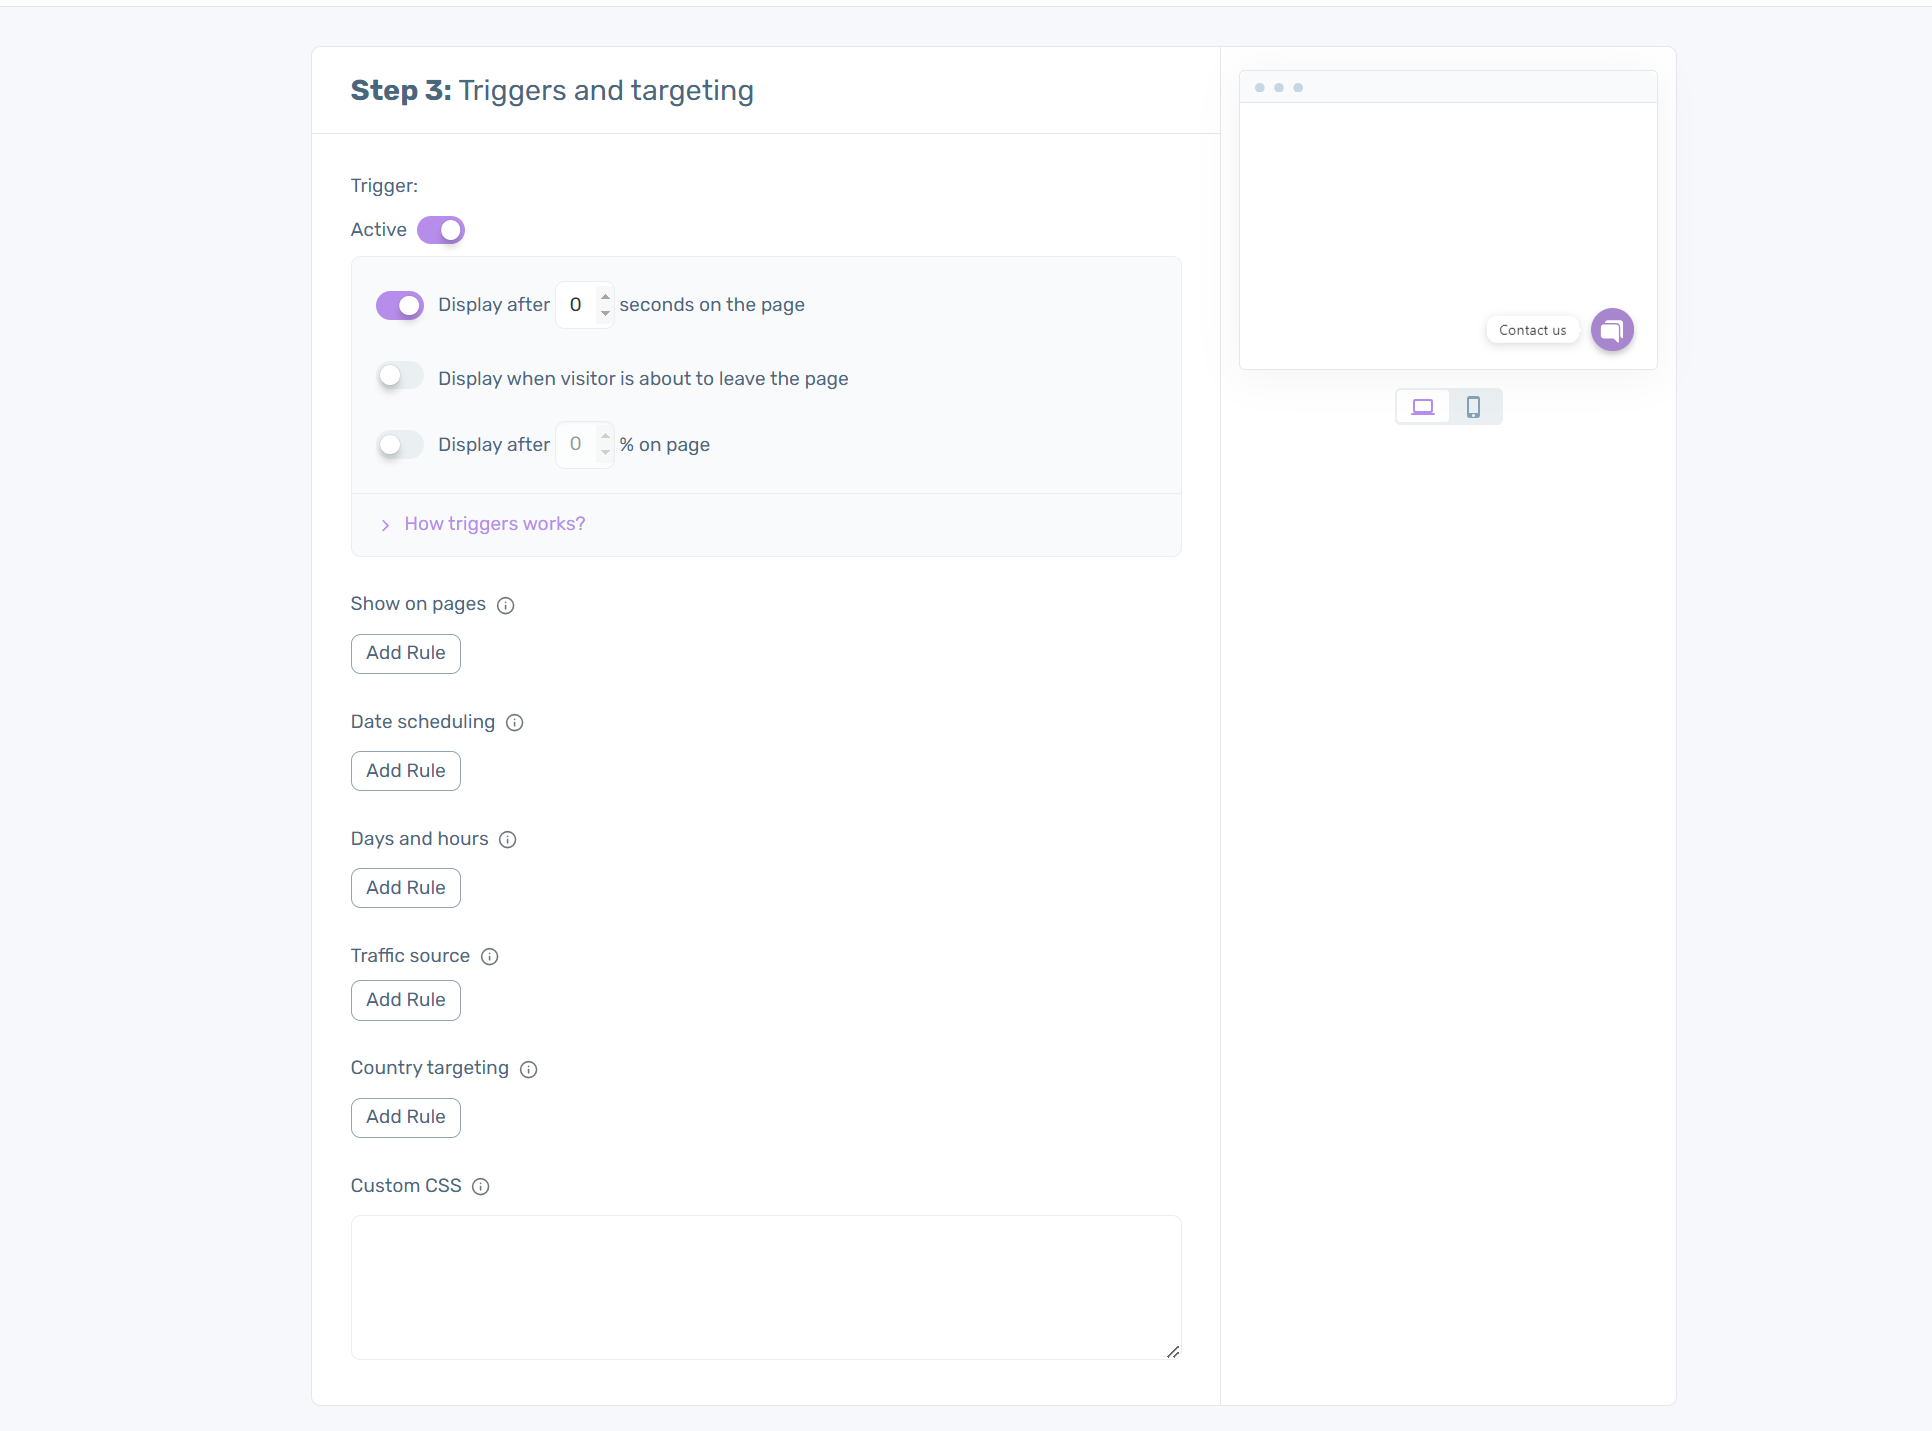
Task: Click the Custom CSS info icon
Action: (483, 1186)
